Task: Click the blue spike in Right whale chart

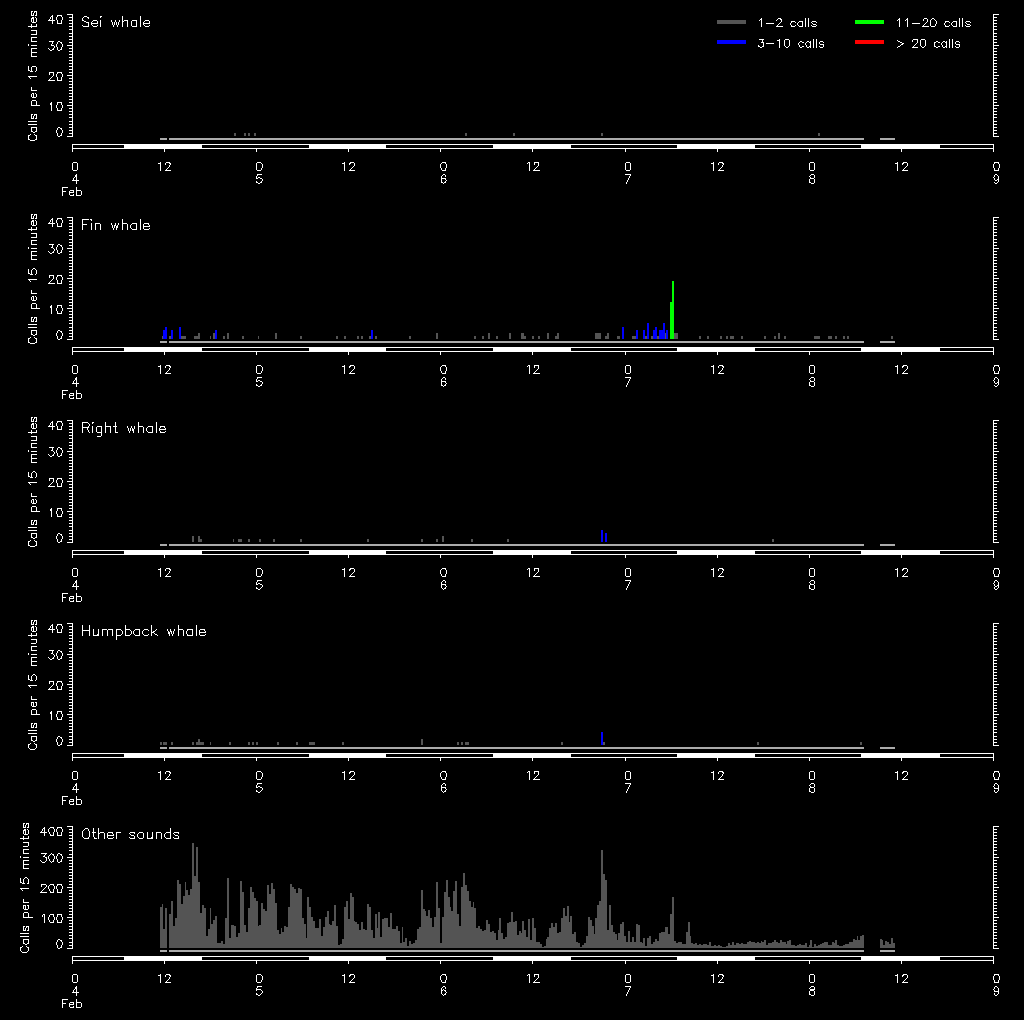Action: (602, 536)
